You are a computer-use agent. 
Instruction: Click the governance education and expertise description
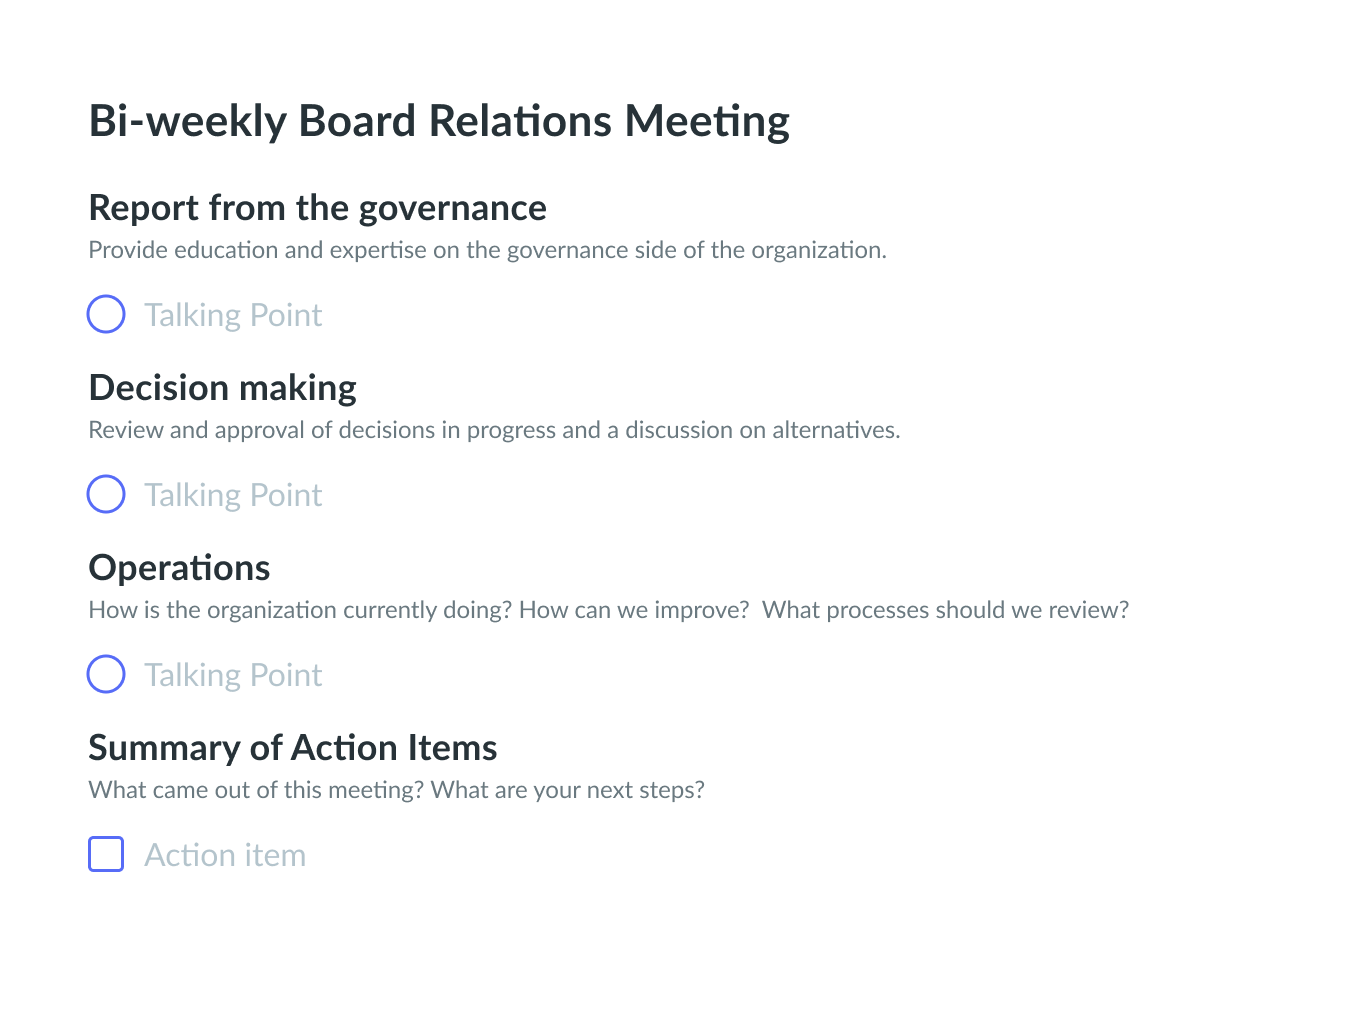(487, 250)
